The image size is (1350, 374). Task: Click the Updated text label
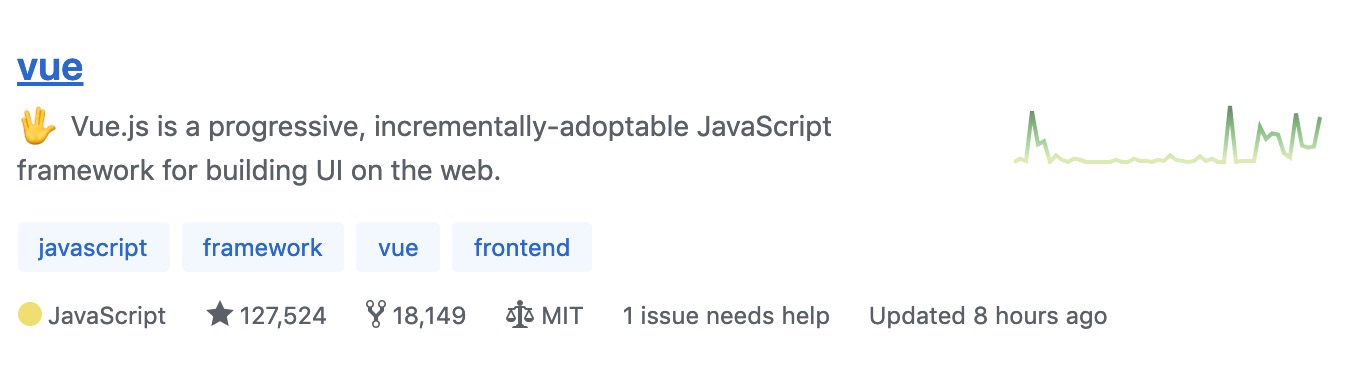coord(917,316)
